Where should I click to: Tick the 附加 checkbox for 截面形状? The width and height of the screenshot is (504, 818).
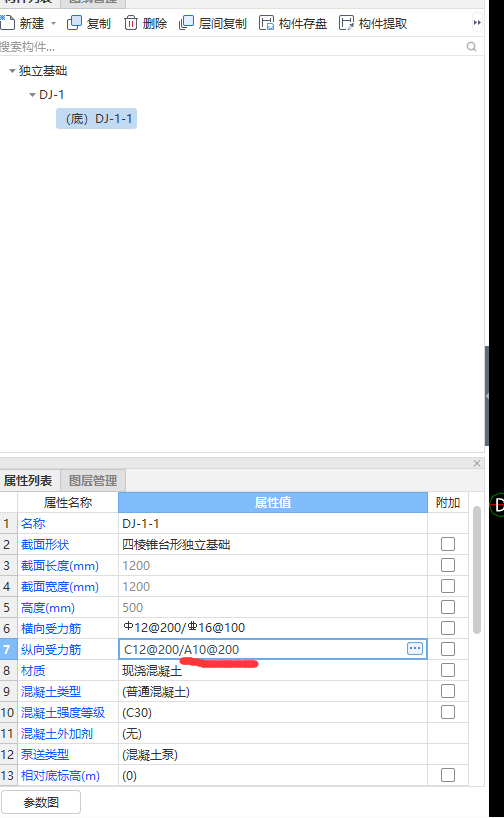448,544
